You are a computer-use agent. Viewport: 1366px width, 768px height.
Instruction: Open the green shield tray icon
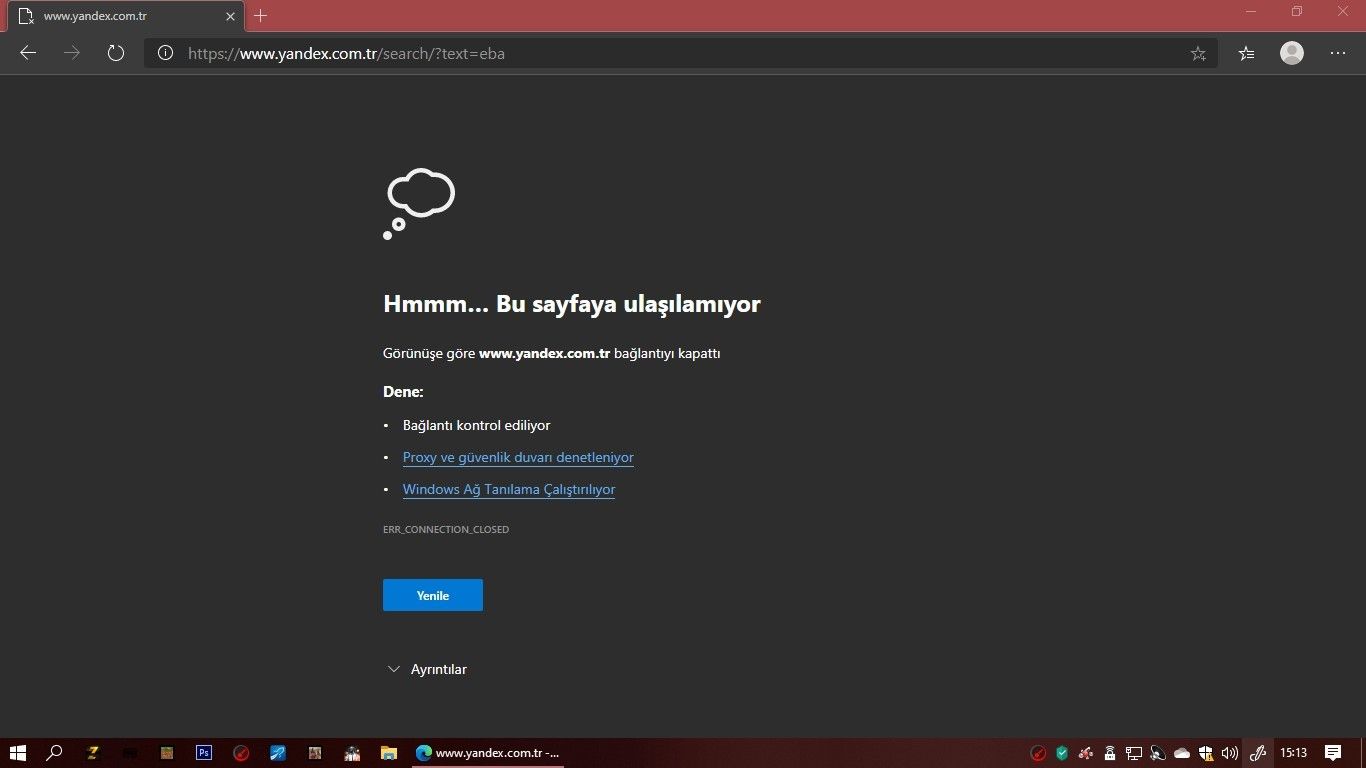[1062, 753]
